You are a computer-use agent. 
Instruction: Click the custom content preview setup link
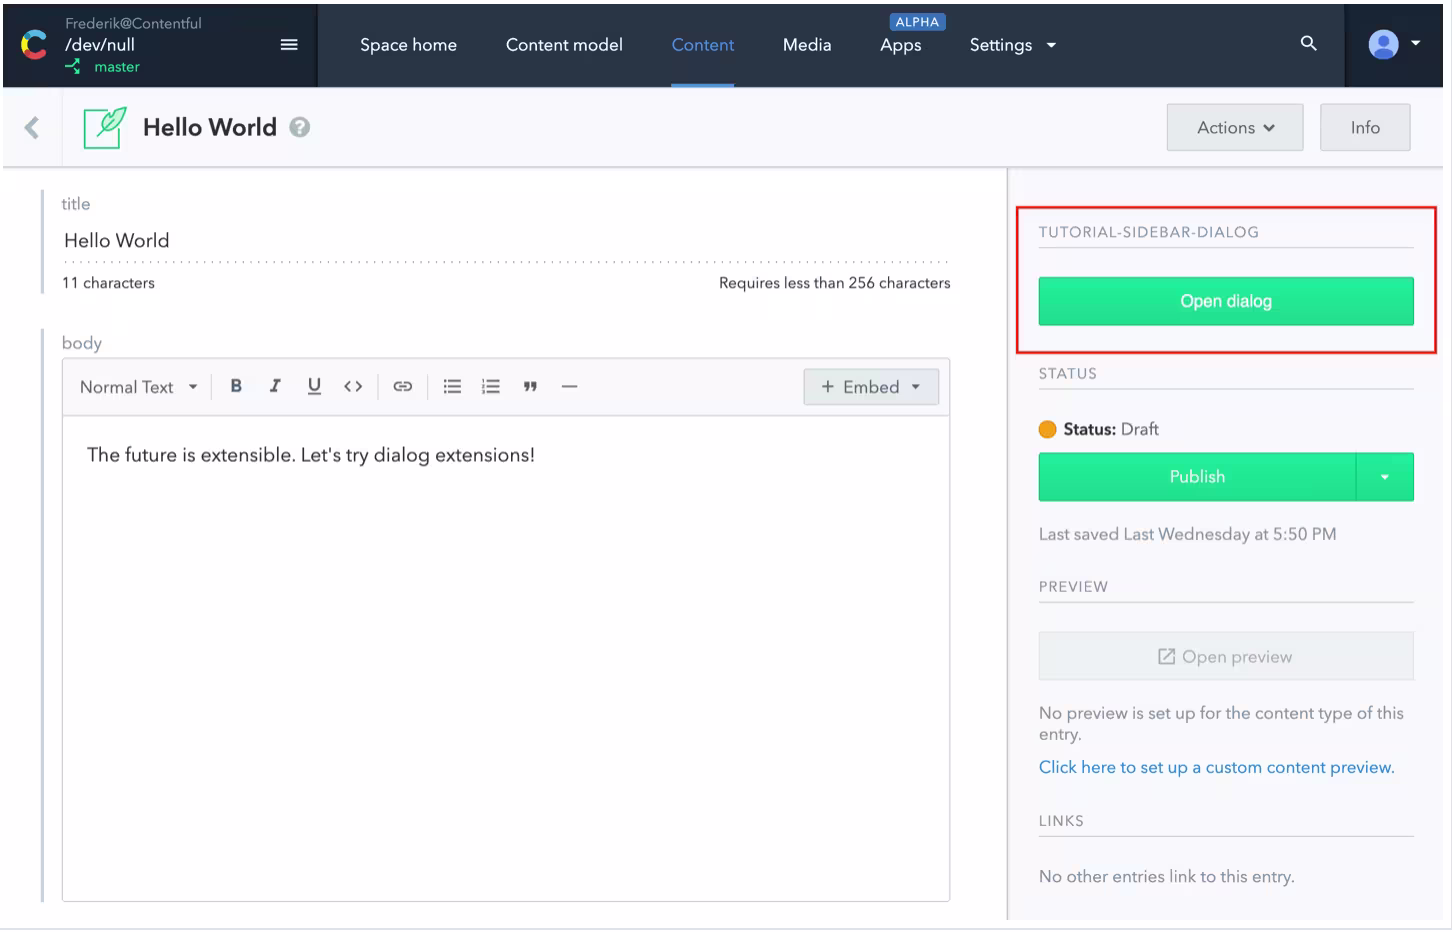1217,767
